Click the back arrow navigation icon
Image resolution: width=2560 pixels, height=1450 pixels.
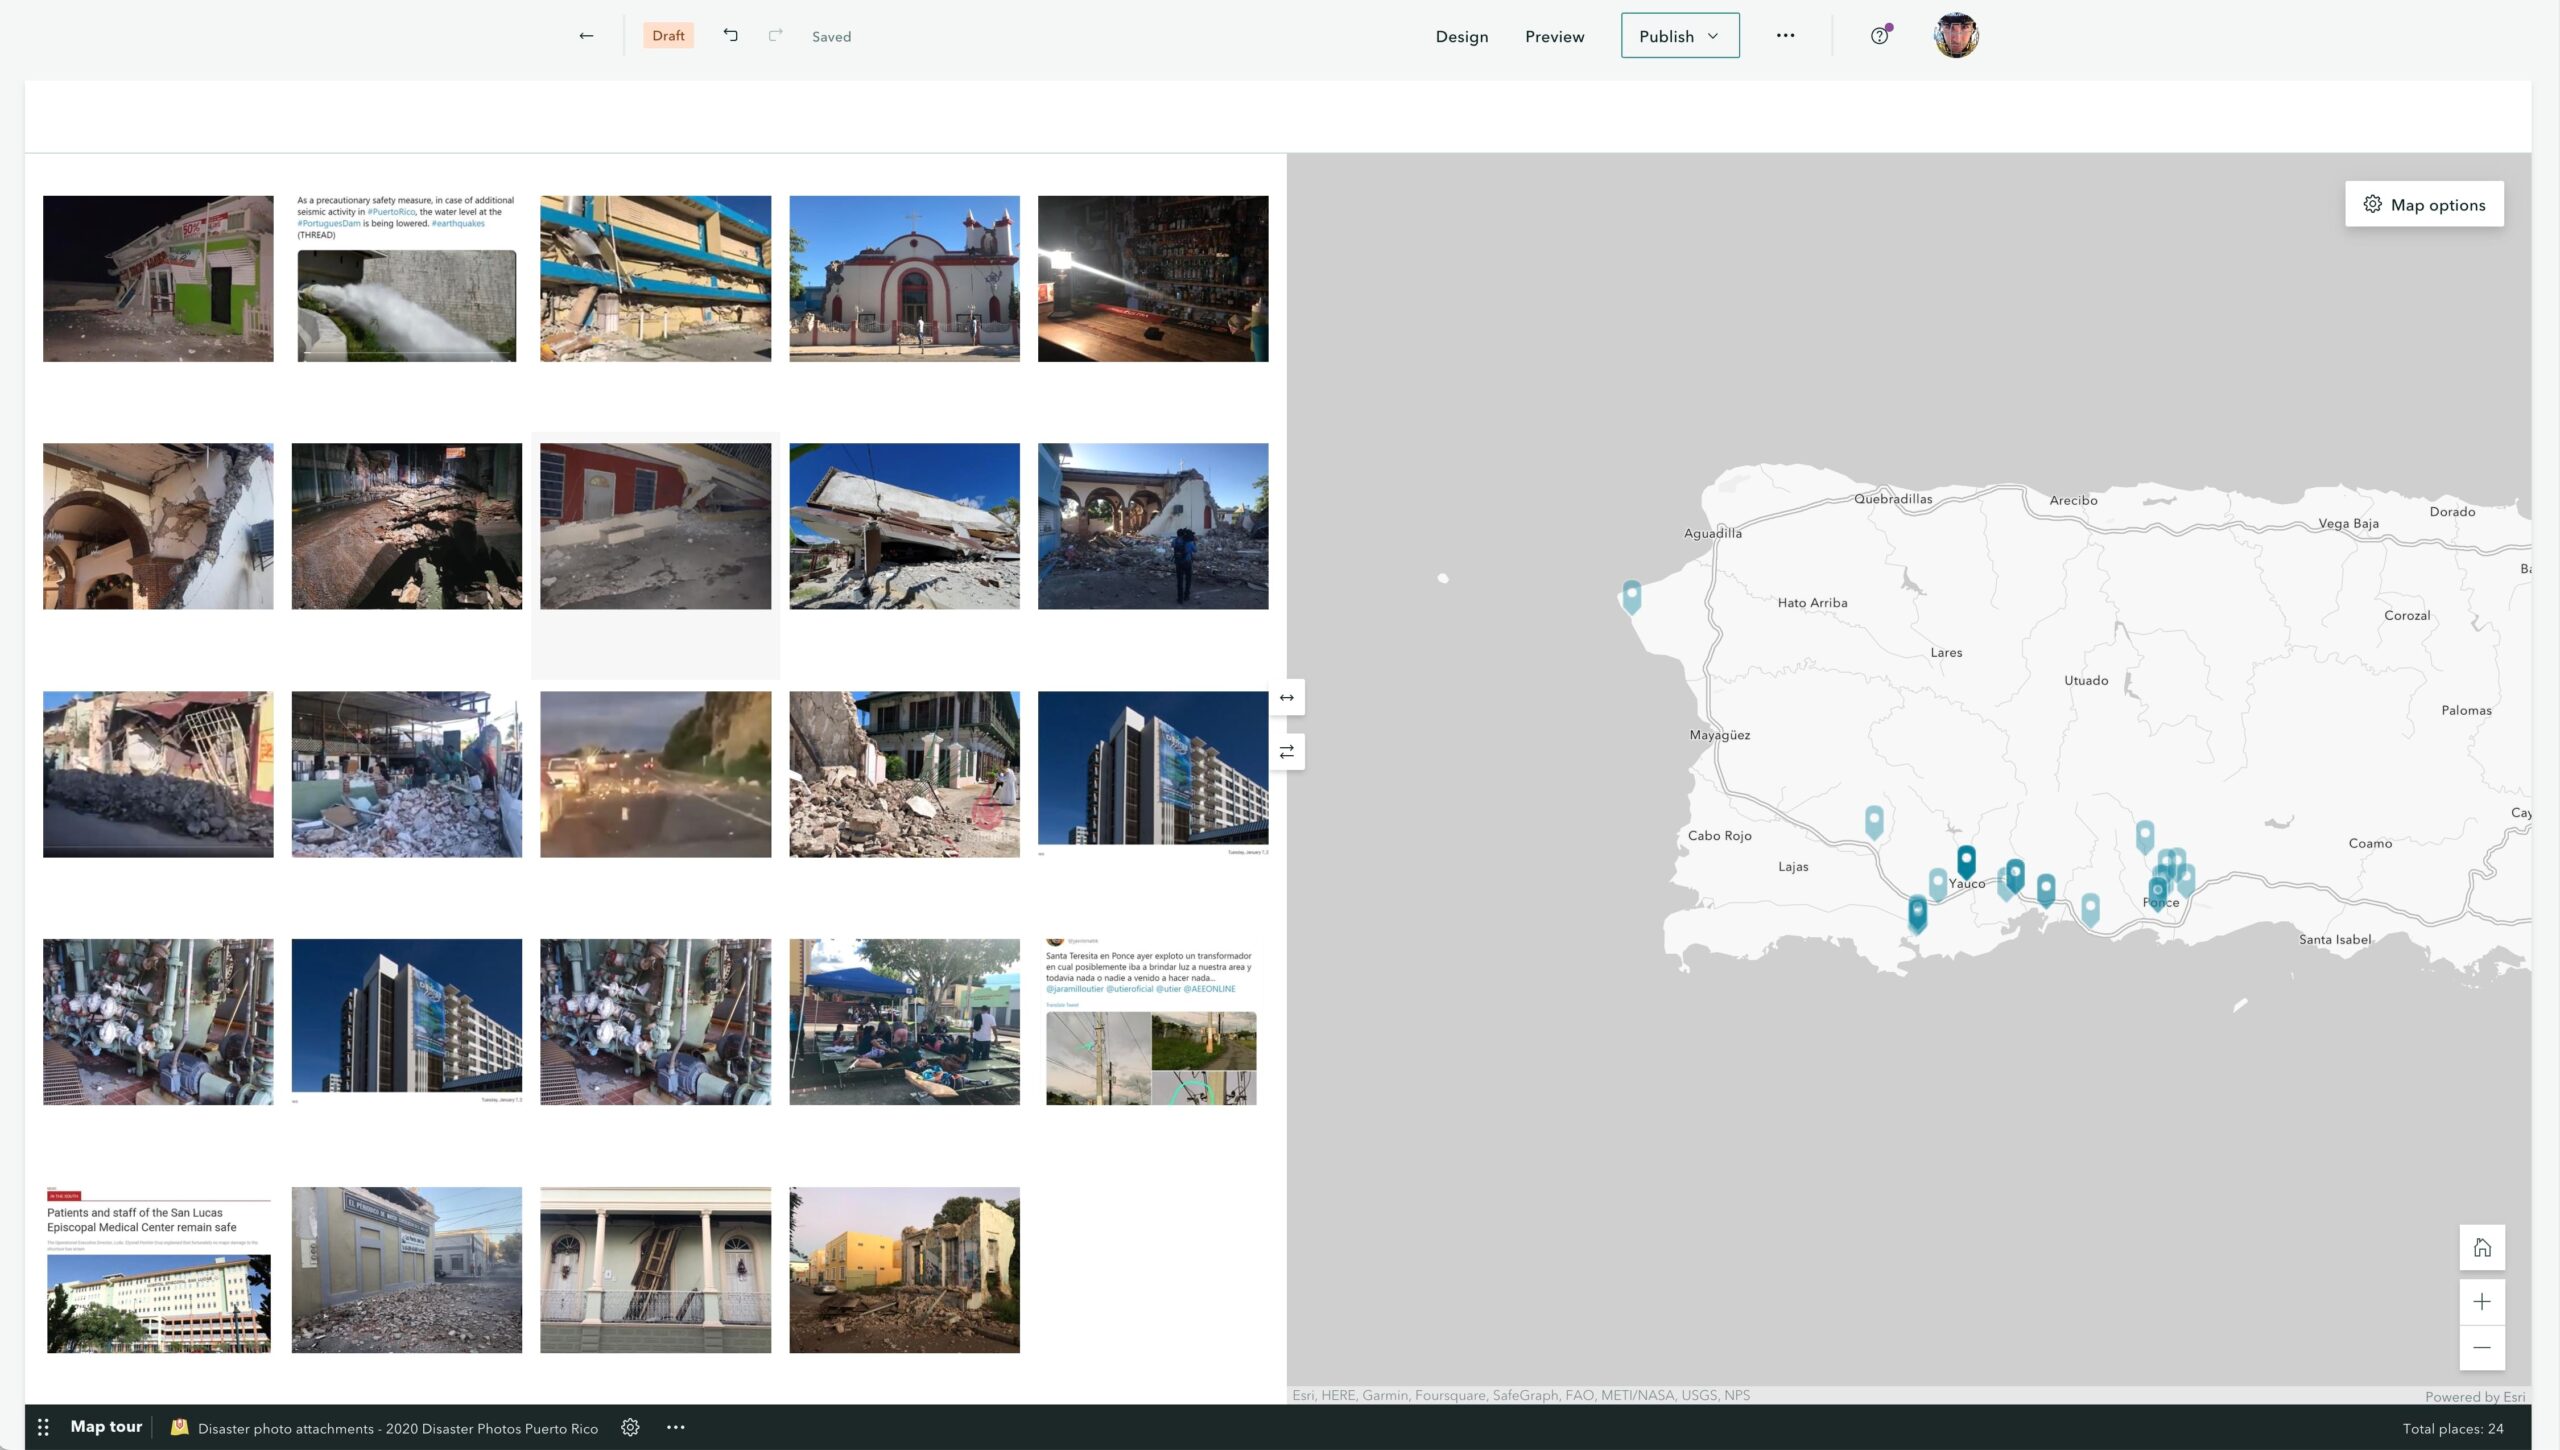pyautogui.click(x=585, y=33)
